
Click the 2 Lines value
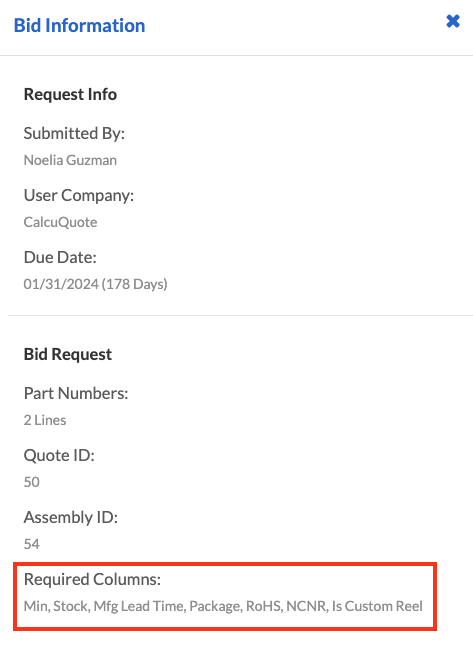pos(45,420)
